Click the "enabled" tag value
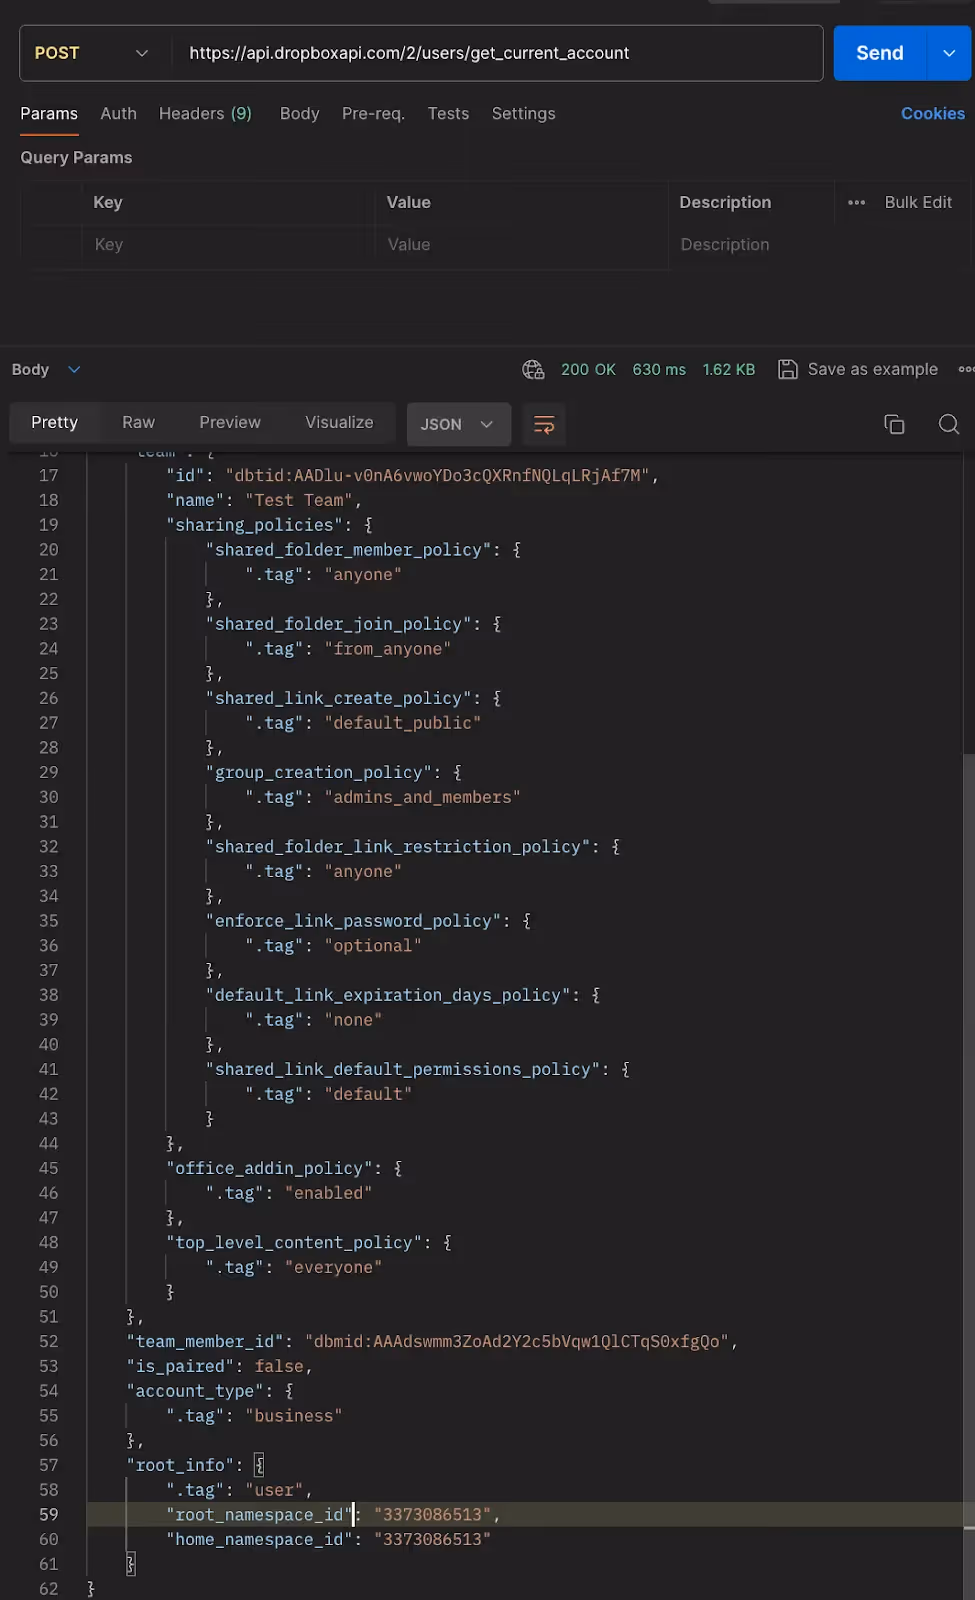 point(328,1193)
